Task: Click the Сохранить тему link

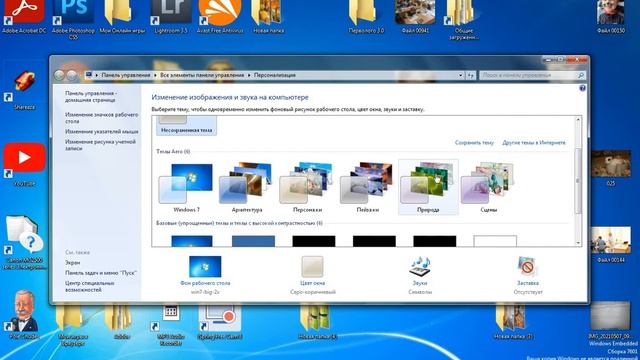Action: [x=474, y=142]
